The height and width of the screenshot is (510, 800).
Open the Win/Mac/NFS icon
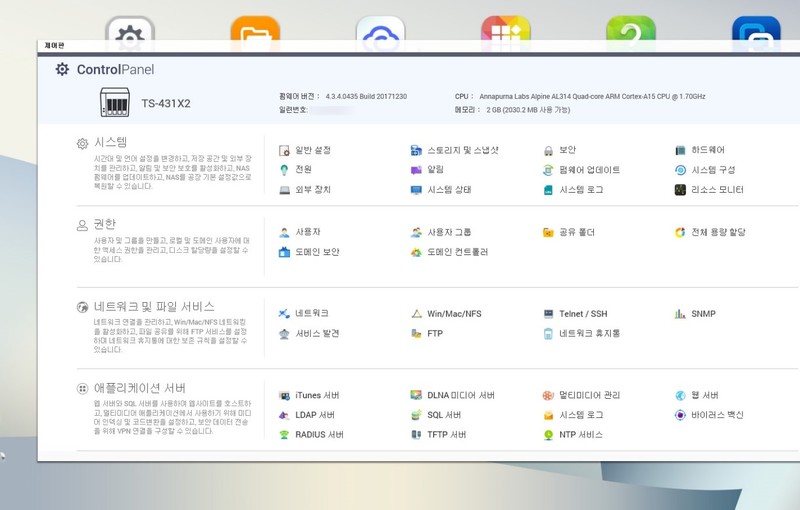[416, 314]
